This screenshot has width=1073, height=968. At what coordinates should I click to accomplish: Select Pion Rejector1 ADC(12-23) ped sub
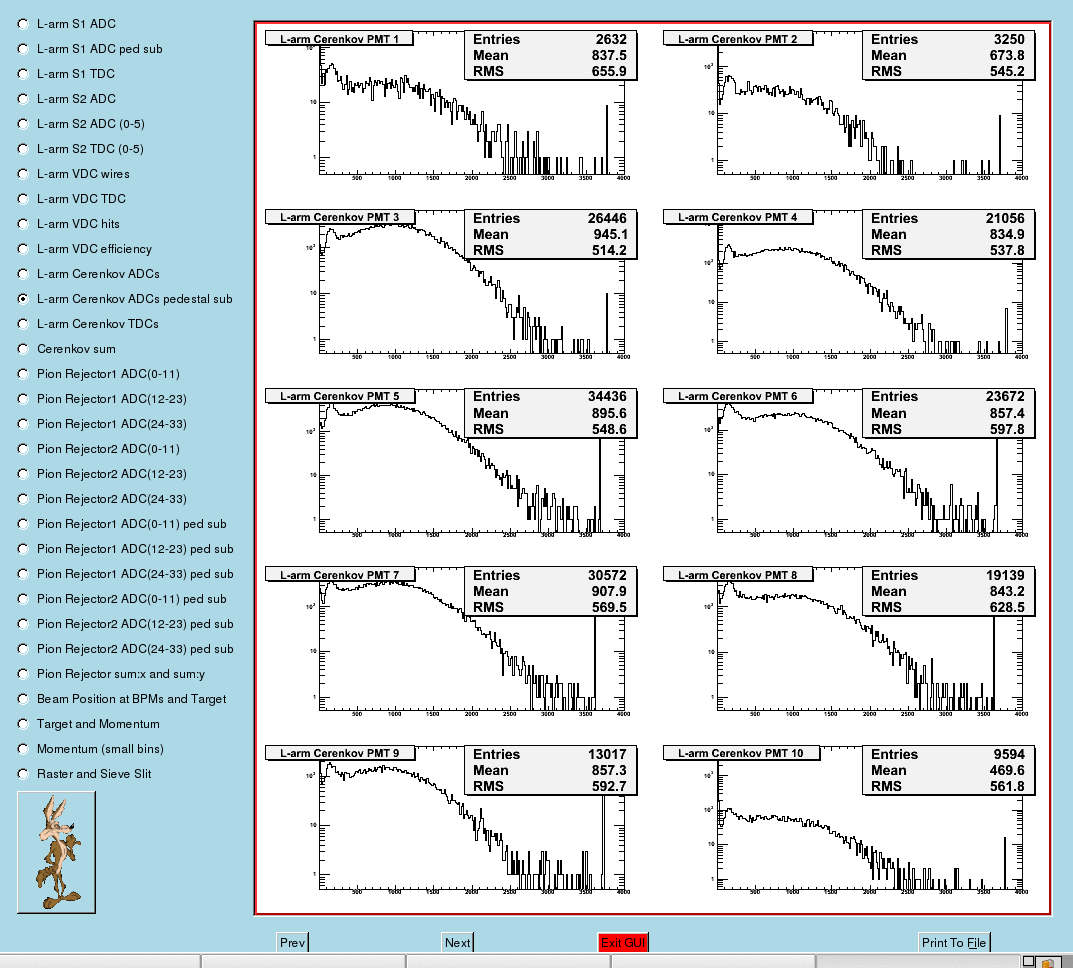(23, 549)
